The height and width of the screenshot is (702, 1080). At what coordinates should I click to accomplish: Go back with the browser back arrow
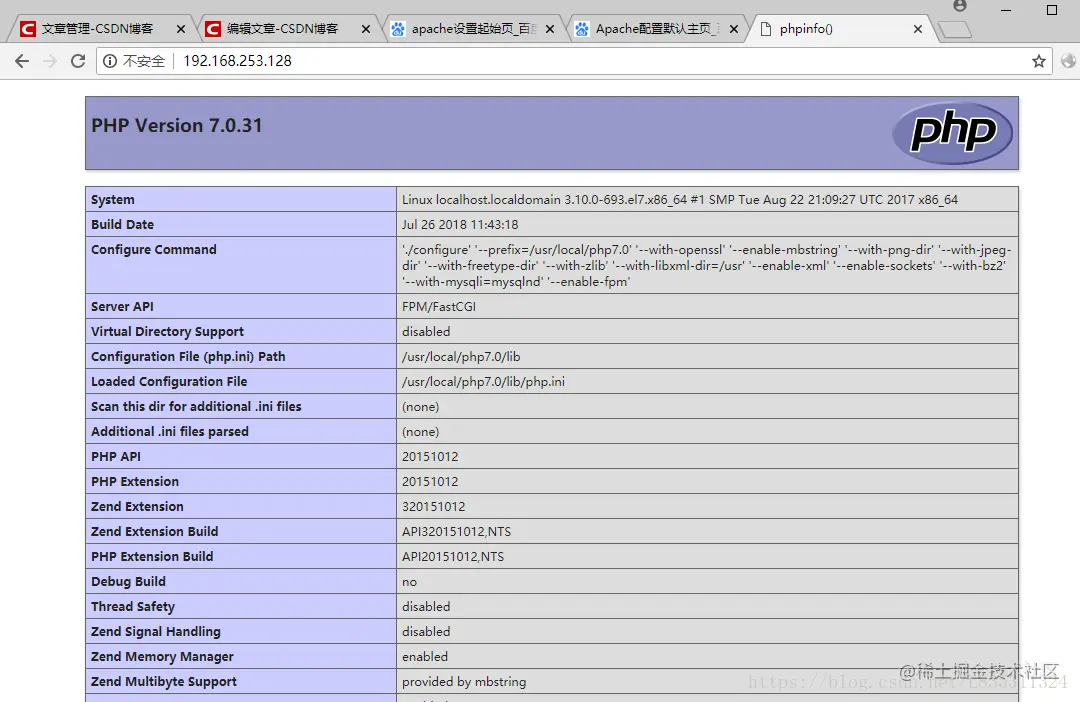coord(22,61)
